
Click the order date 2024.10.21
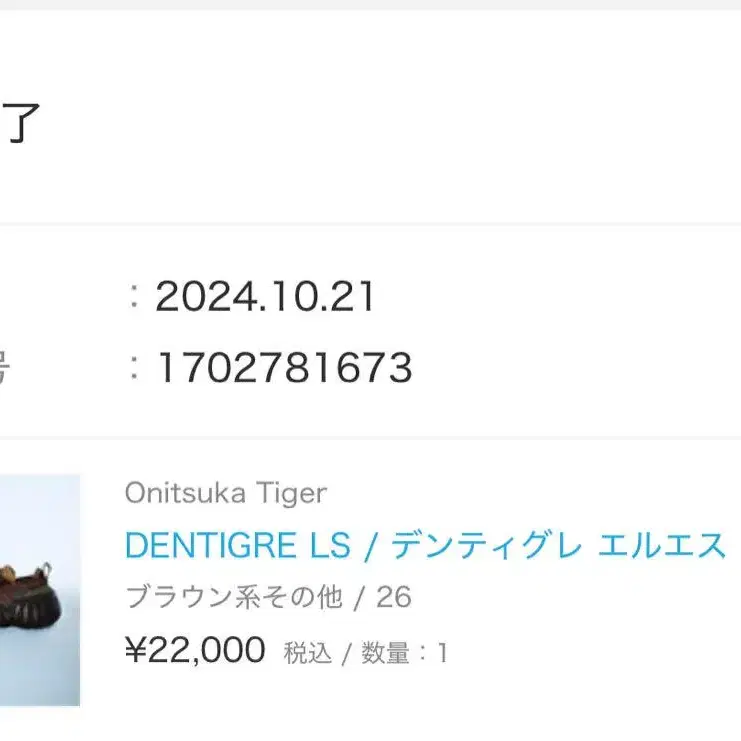coord(265,297)
